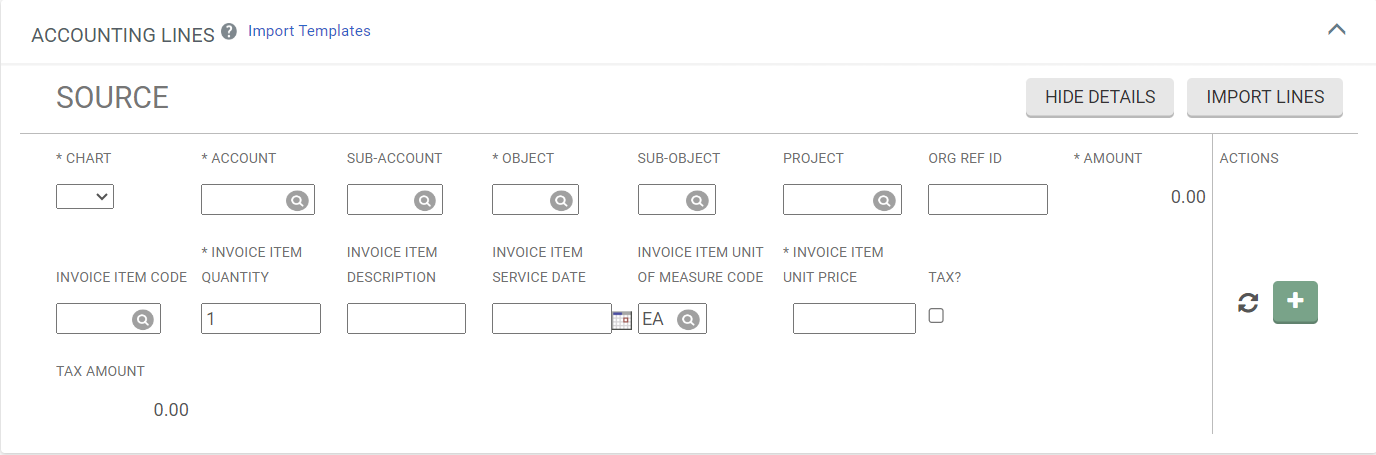Open the Account lookup search icon
Image resolution: width=1376 pixels, height=455 pixels.
(297, 200)
